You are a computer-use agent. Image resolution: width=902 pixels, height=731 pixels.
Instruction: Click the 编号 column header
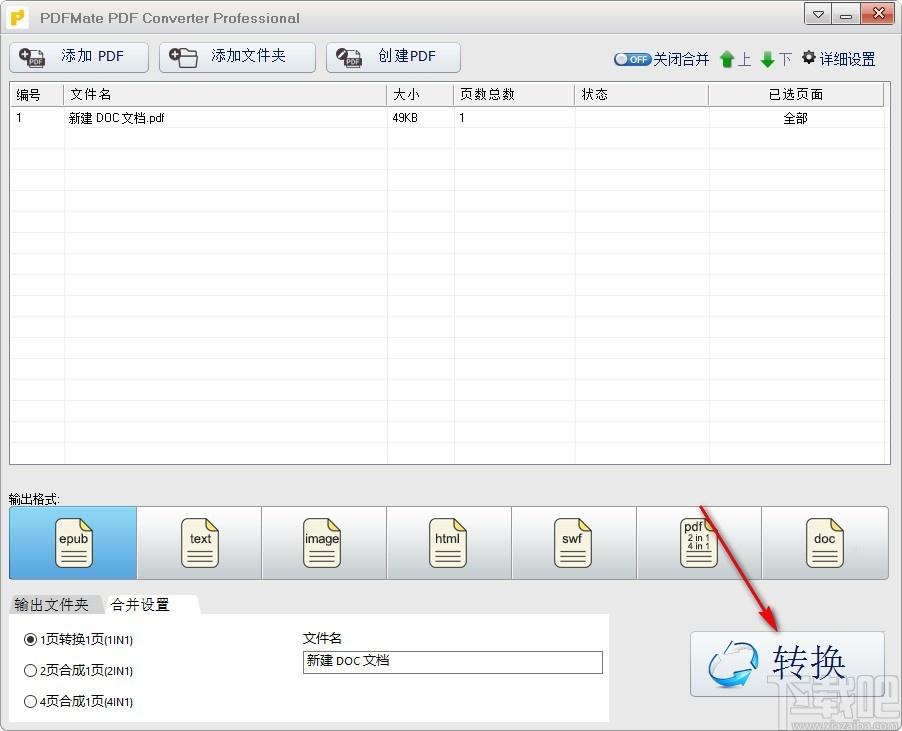(x=37, y=94)
